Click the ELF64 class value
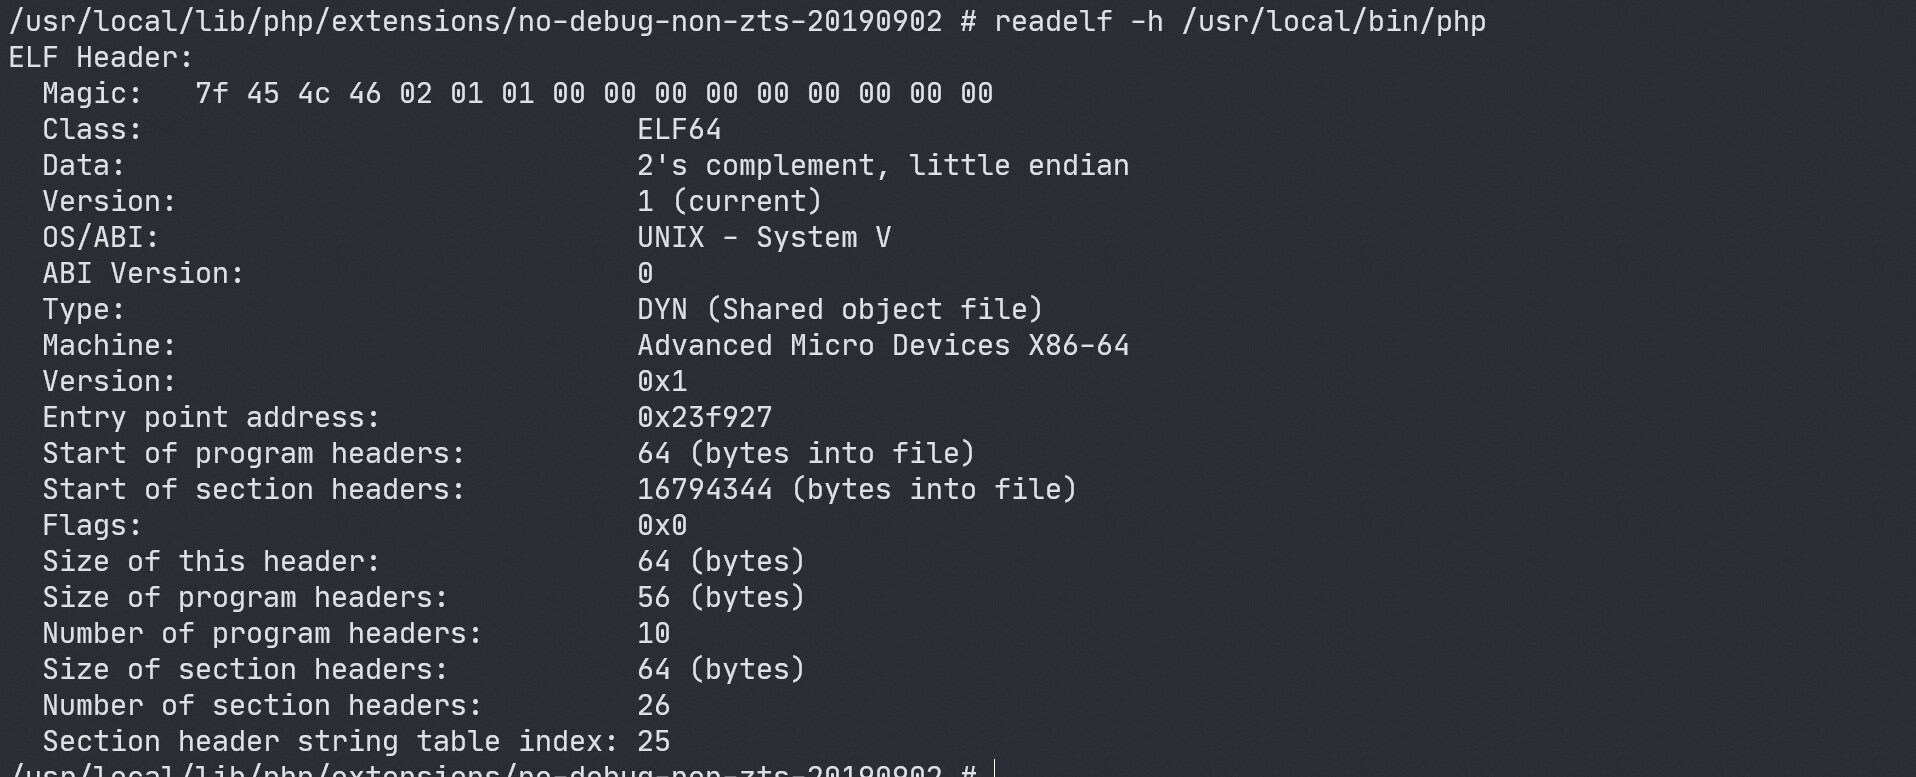 pyautogui.click(x=679, y=129)
